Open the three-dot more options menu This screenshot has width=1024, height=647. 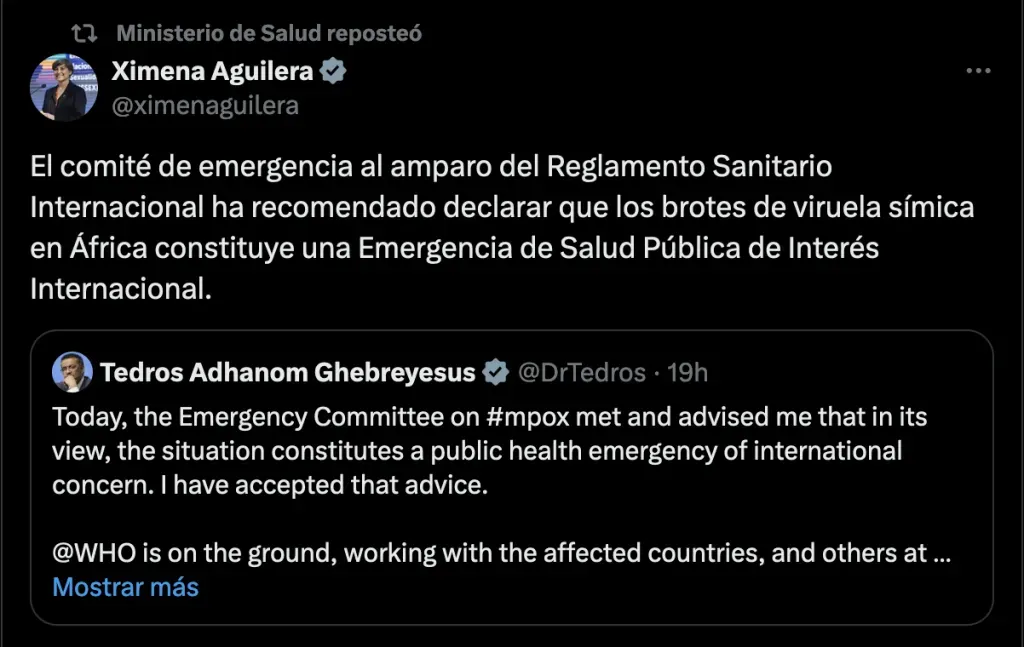(x=977, y=70)
